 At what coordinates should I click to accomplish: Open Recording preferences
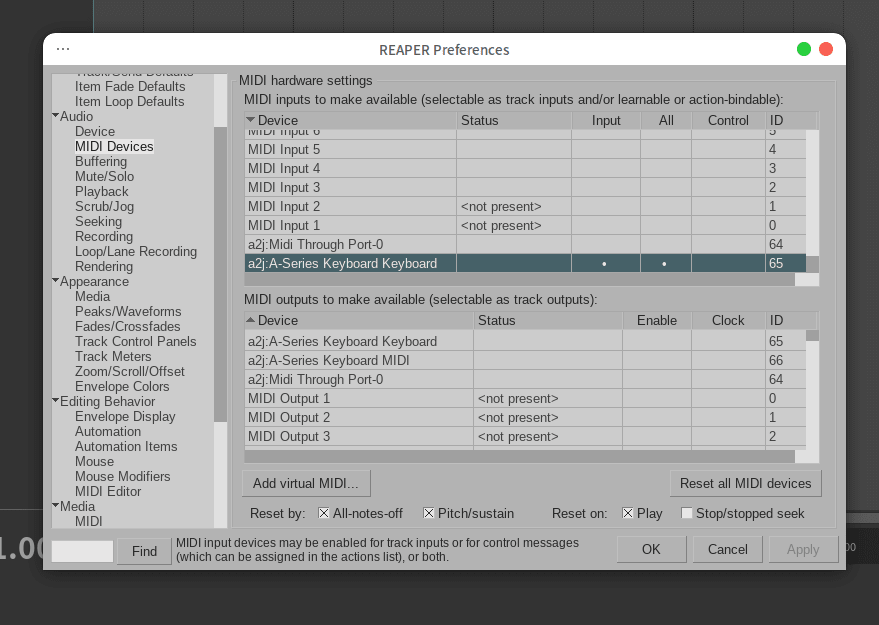pyautogui.click(x=104, y=237)
